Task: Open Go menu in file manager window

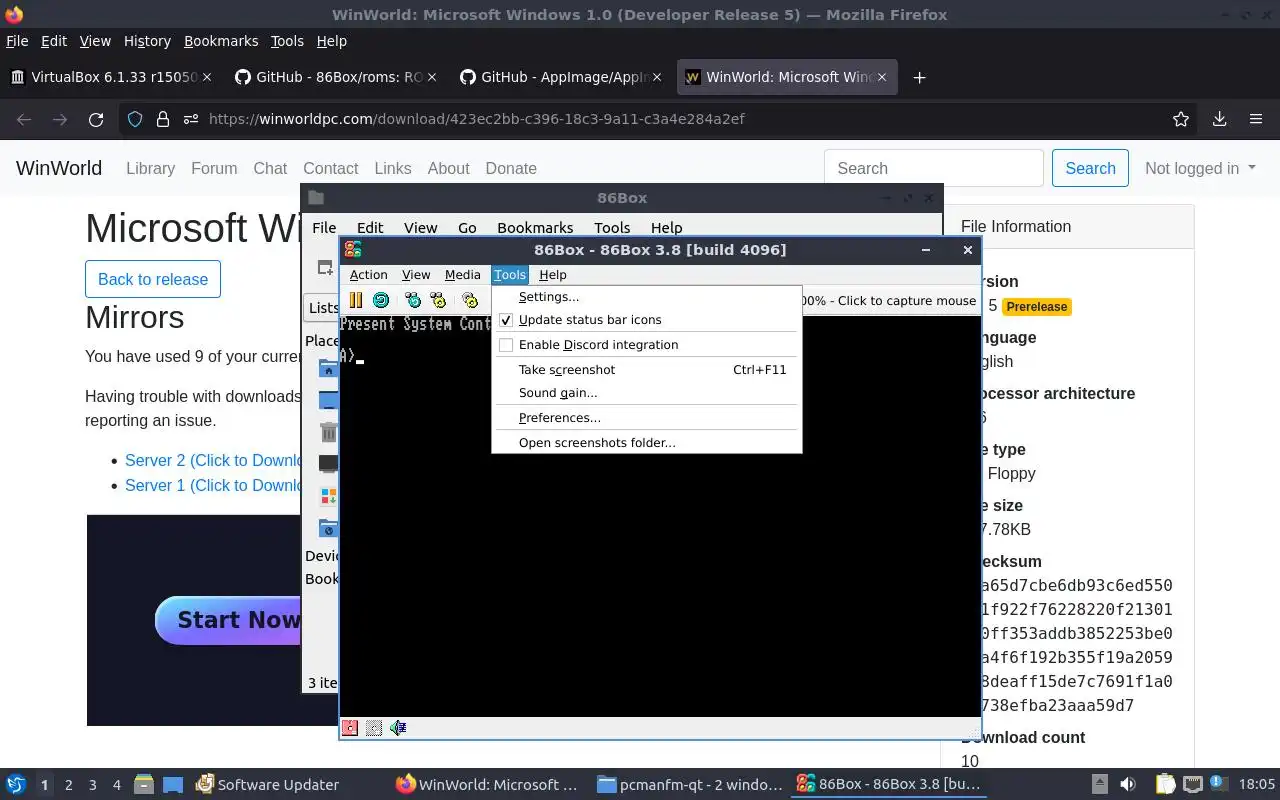Action: click(x=467, y=228)
